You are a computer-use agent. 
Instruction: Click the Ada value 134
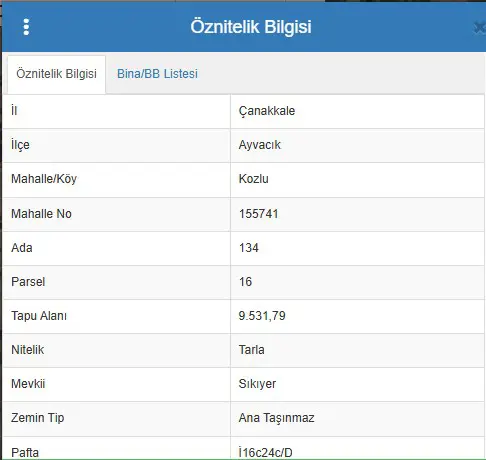249,248
